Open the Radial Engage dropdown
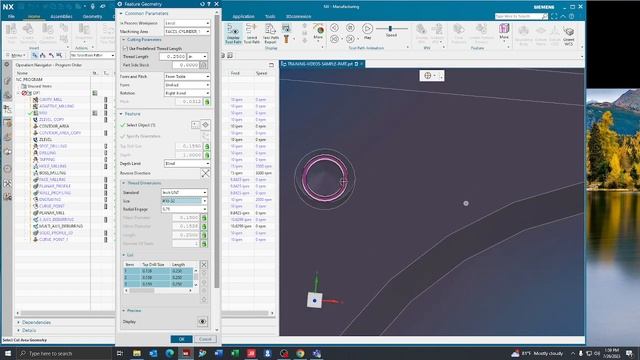 [x=184, y=209]
